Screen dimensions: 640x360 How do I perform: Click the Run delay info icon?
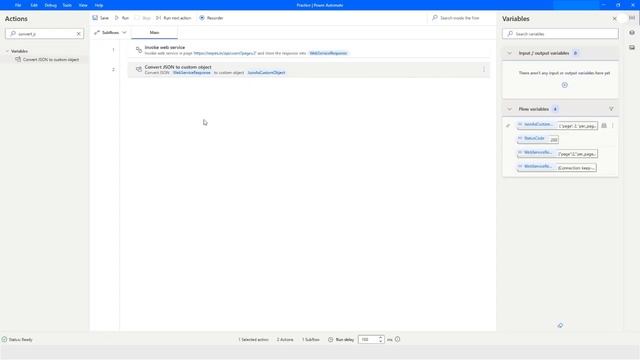coord(397,339)
